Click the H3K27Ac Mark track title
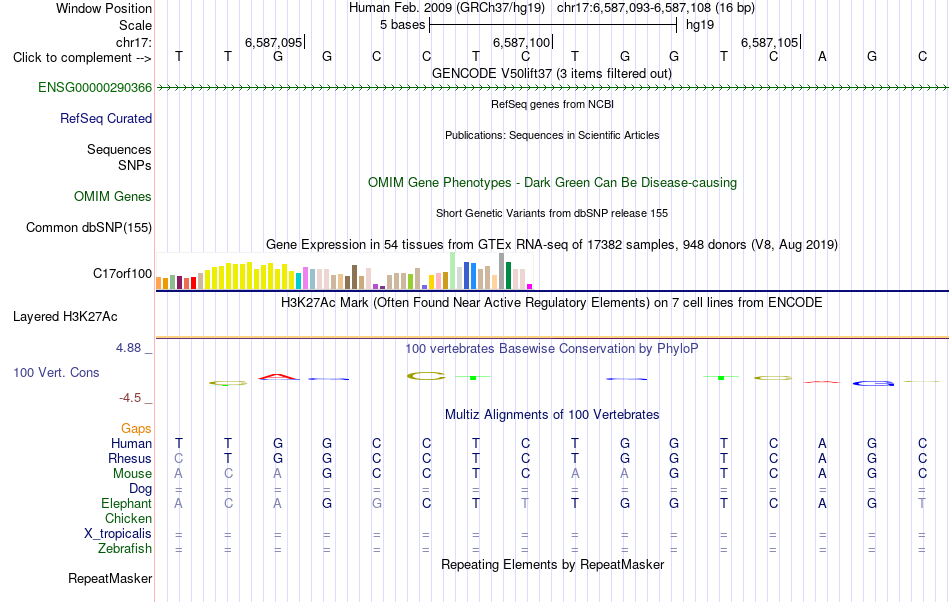Screen dimensions: 950x602 point(552,303)
